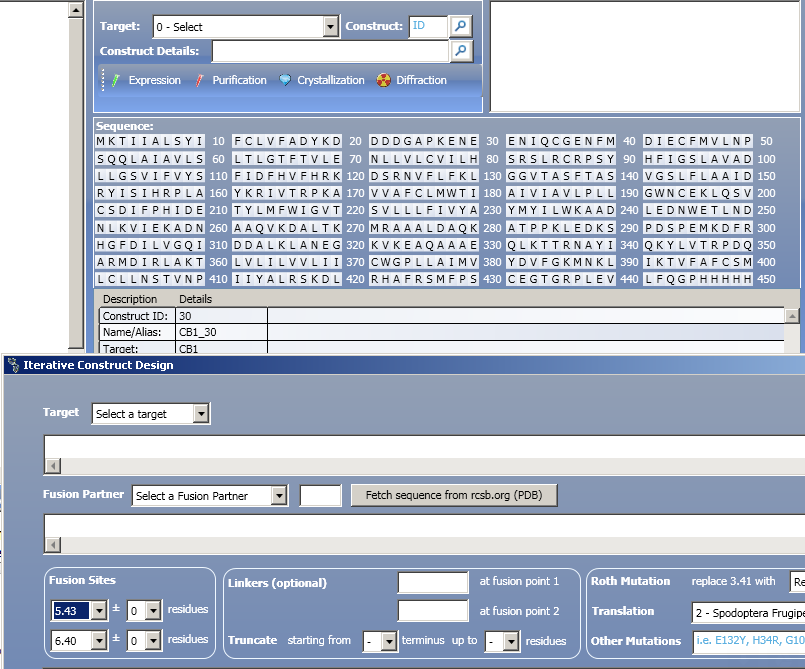Select the Construct ID value 30 cell
Screen dimensions: 805x669
[x=221, y=316]
